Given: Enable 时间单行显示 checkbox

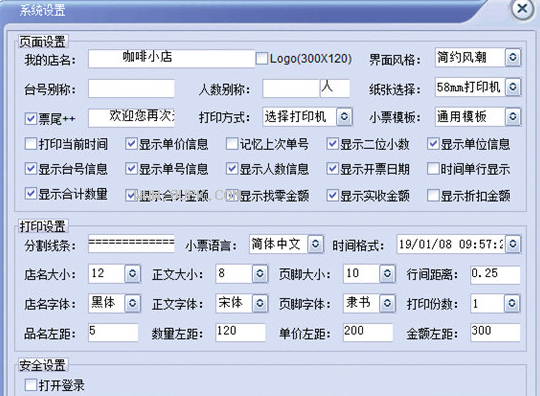Looking at the screenshot, I should pyautogui.click(x=433, y=169).
